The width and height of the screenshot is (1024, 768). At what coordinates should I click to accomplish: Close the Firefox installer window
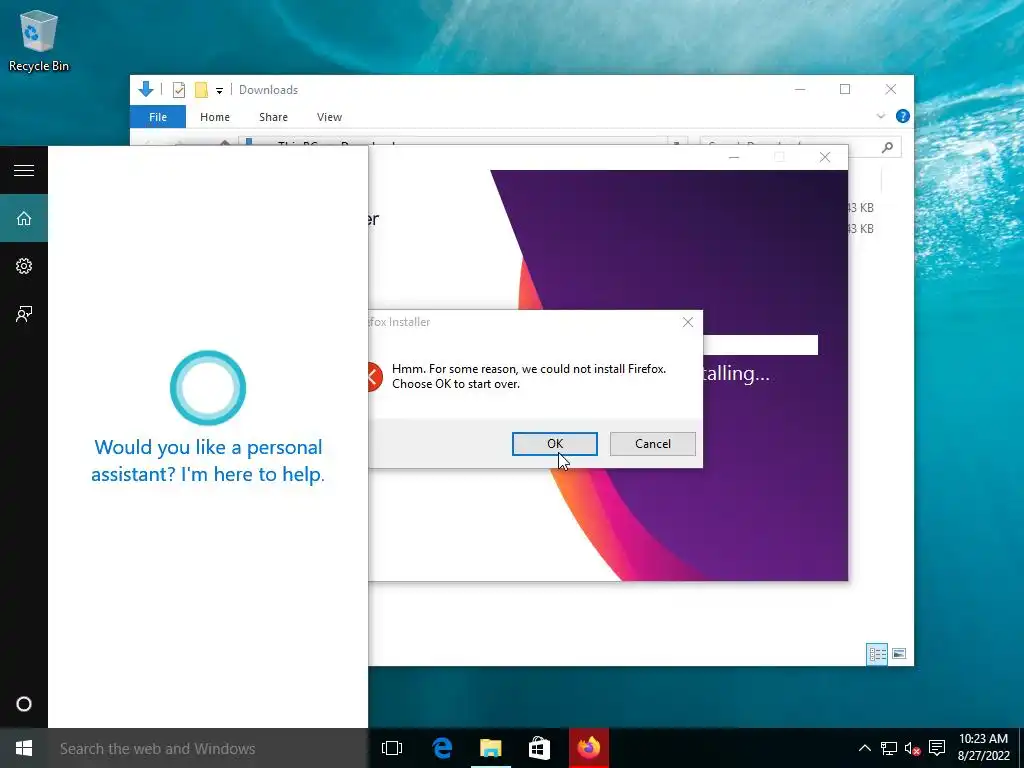[x=825, y=157]
